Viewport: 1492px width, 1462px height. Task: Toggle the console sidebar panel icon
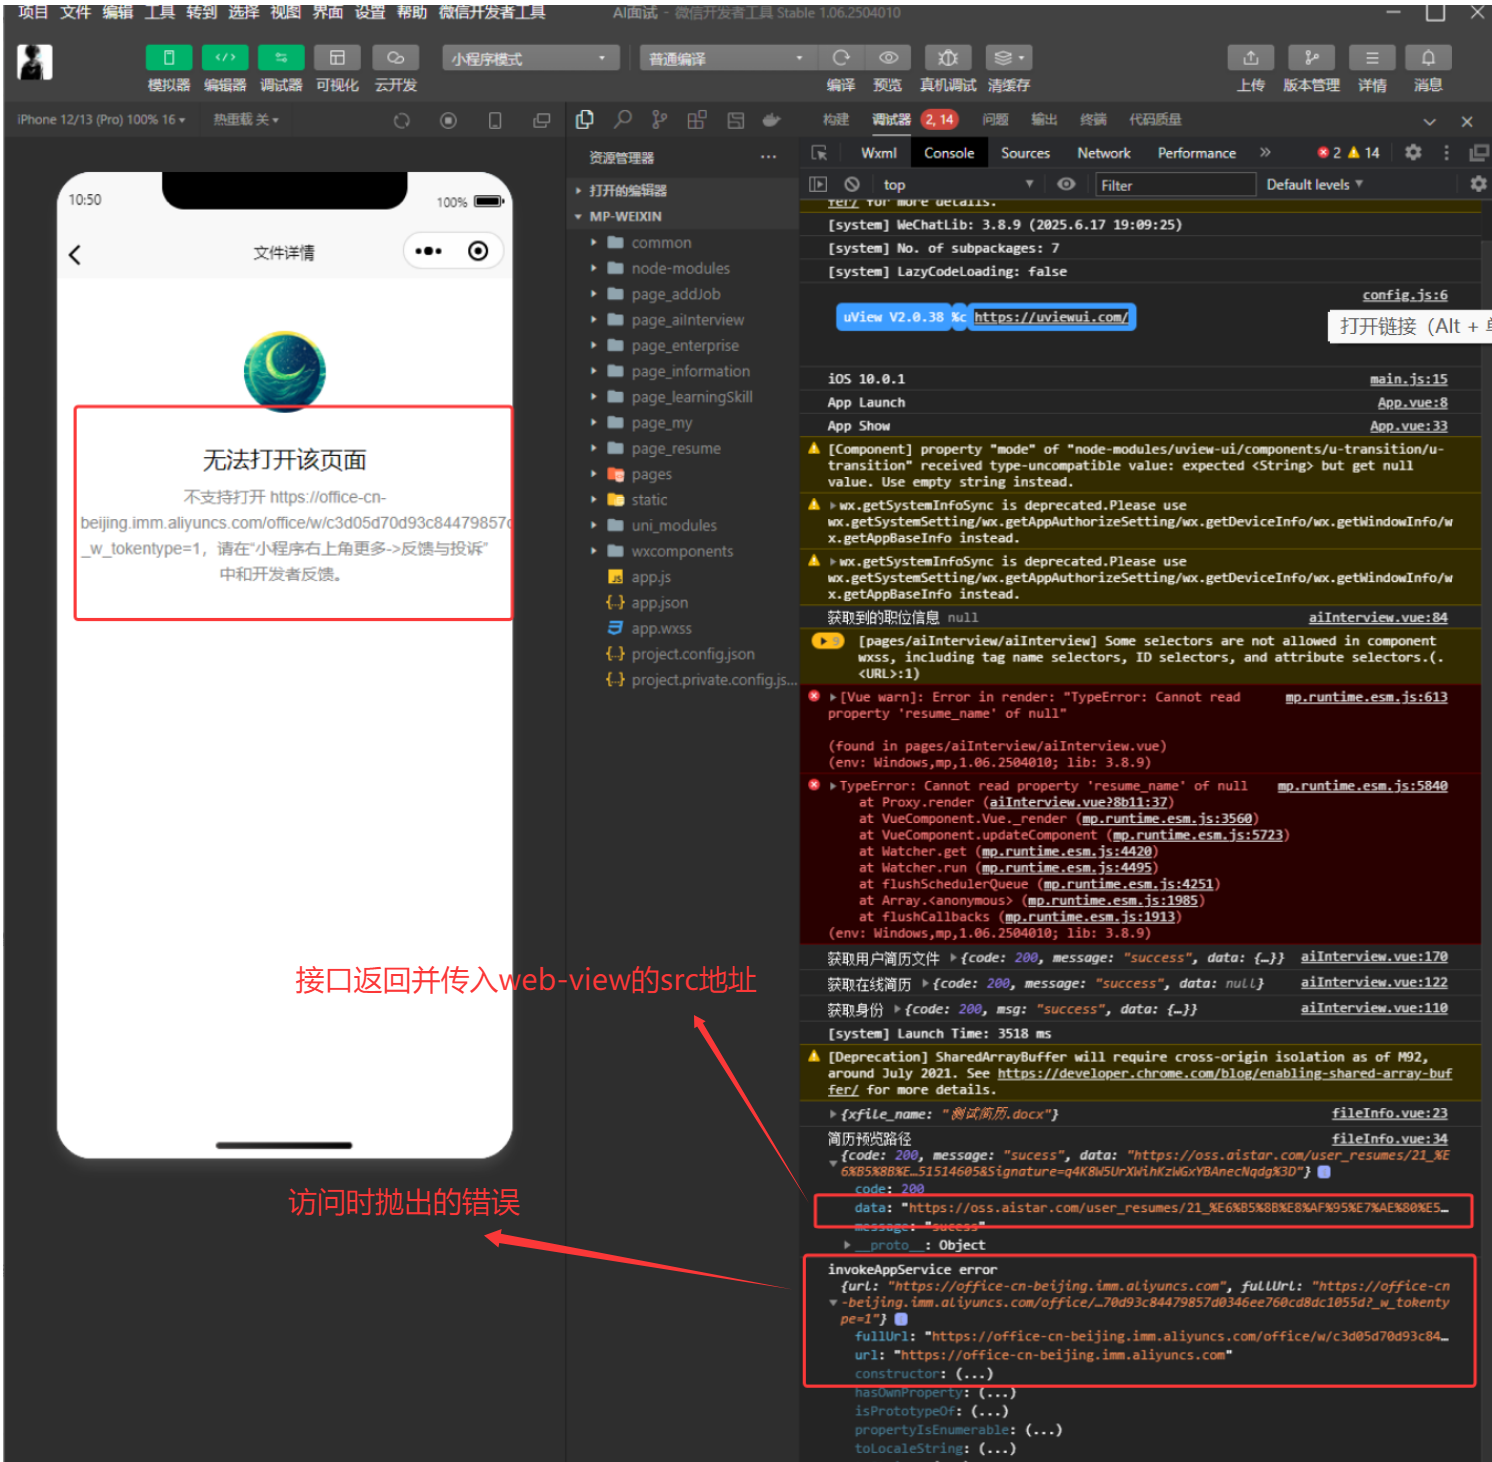tap(818, 184)
